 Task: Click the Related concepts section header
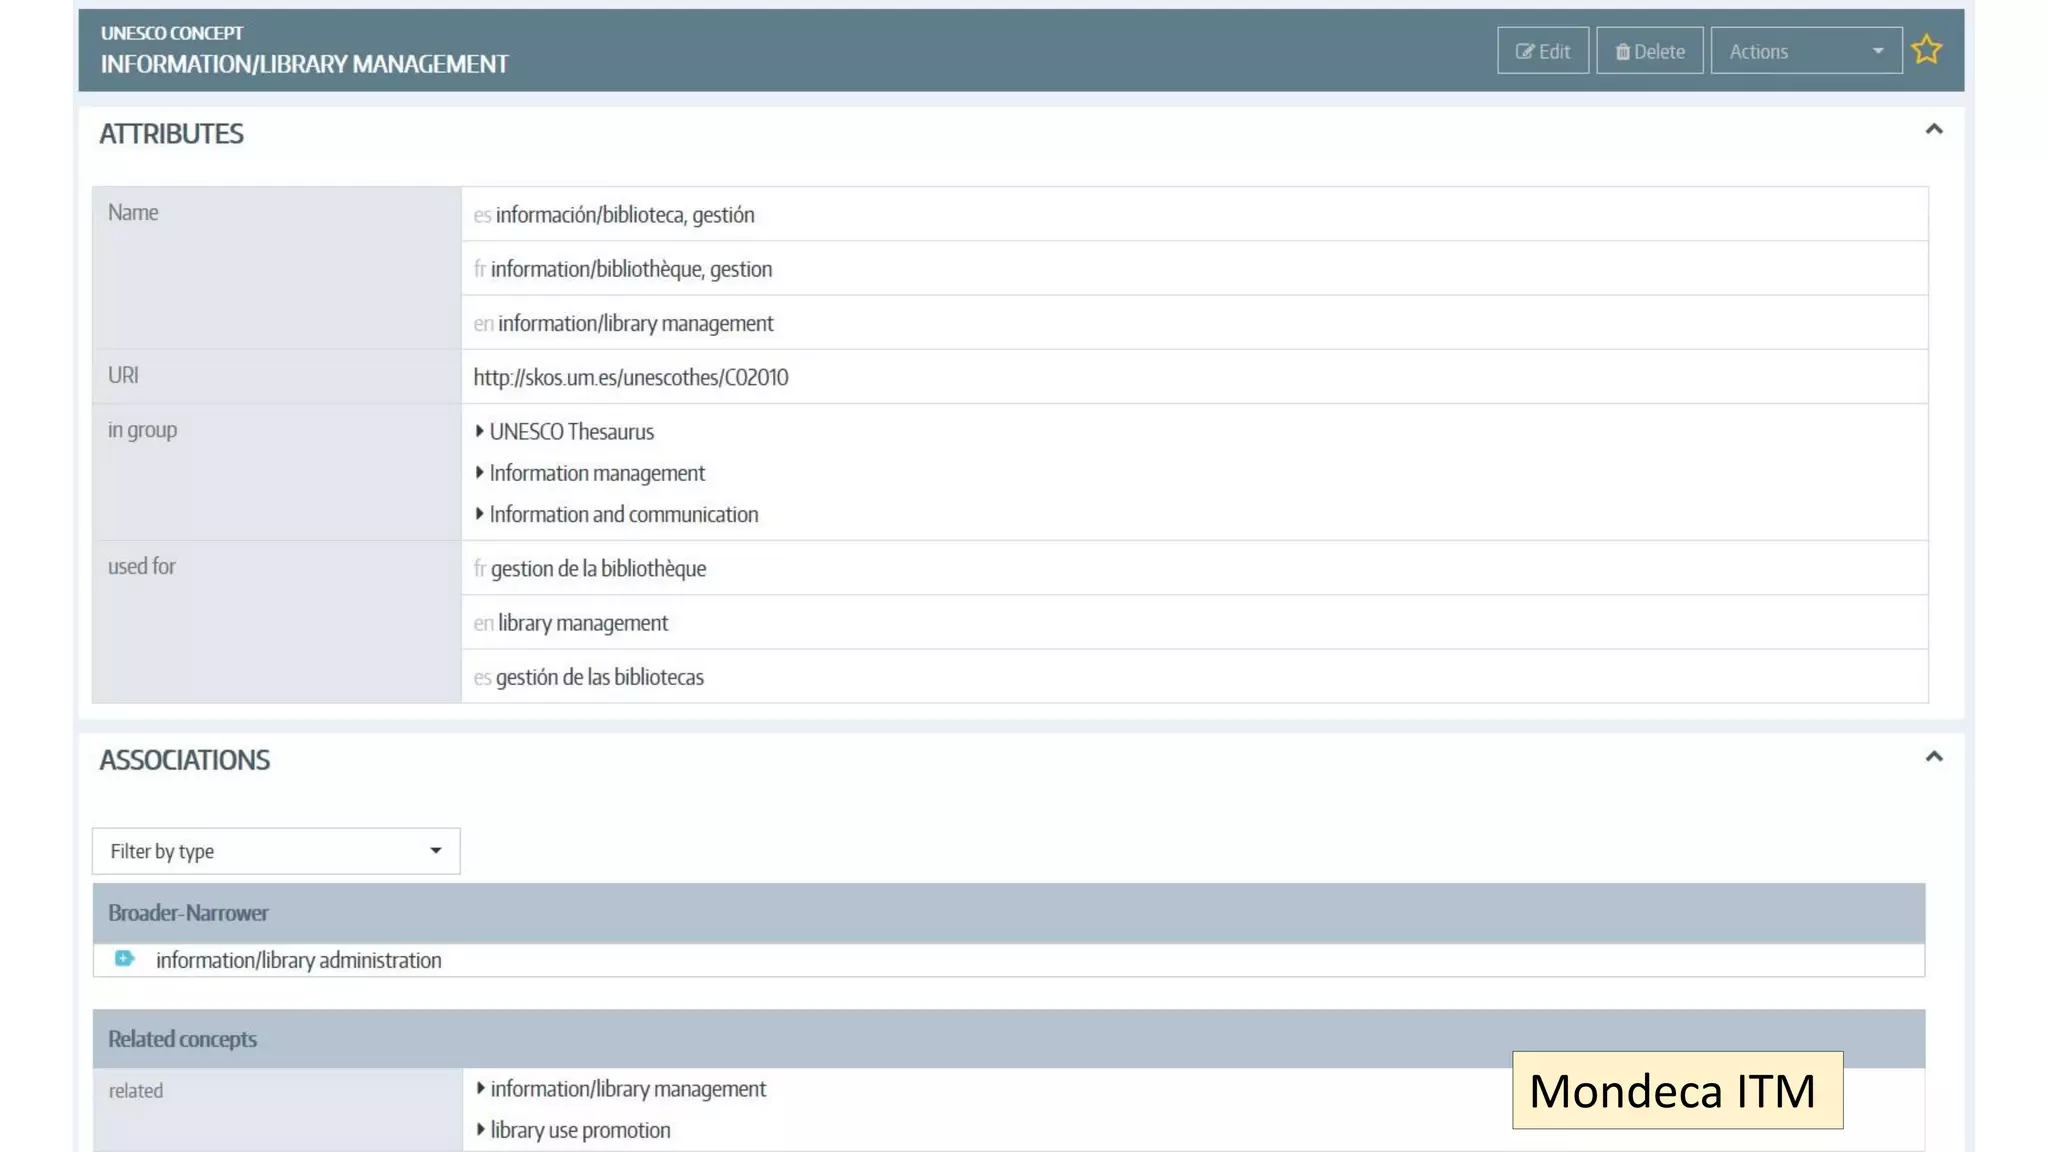[x=182, y=1039]
